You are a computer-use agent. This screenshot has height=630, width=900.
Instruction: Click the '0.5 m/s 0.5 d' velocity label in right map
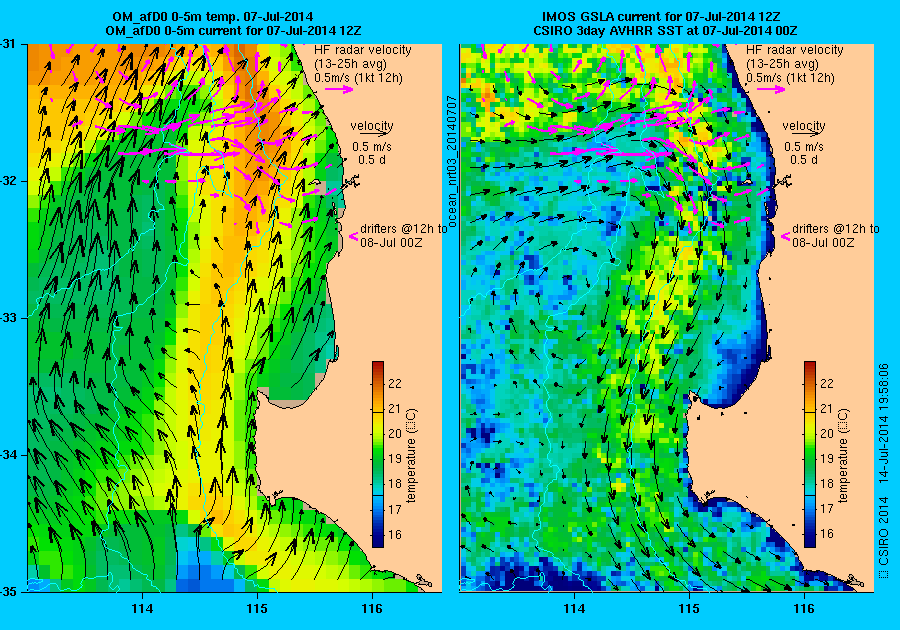click(804, 153)
